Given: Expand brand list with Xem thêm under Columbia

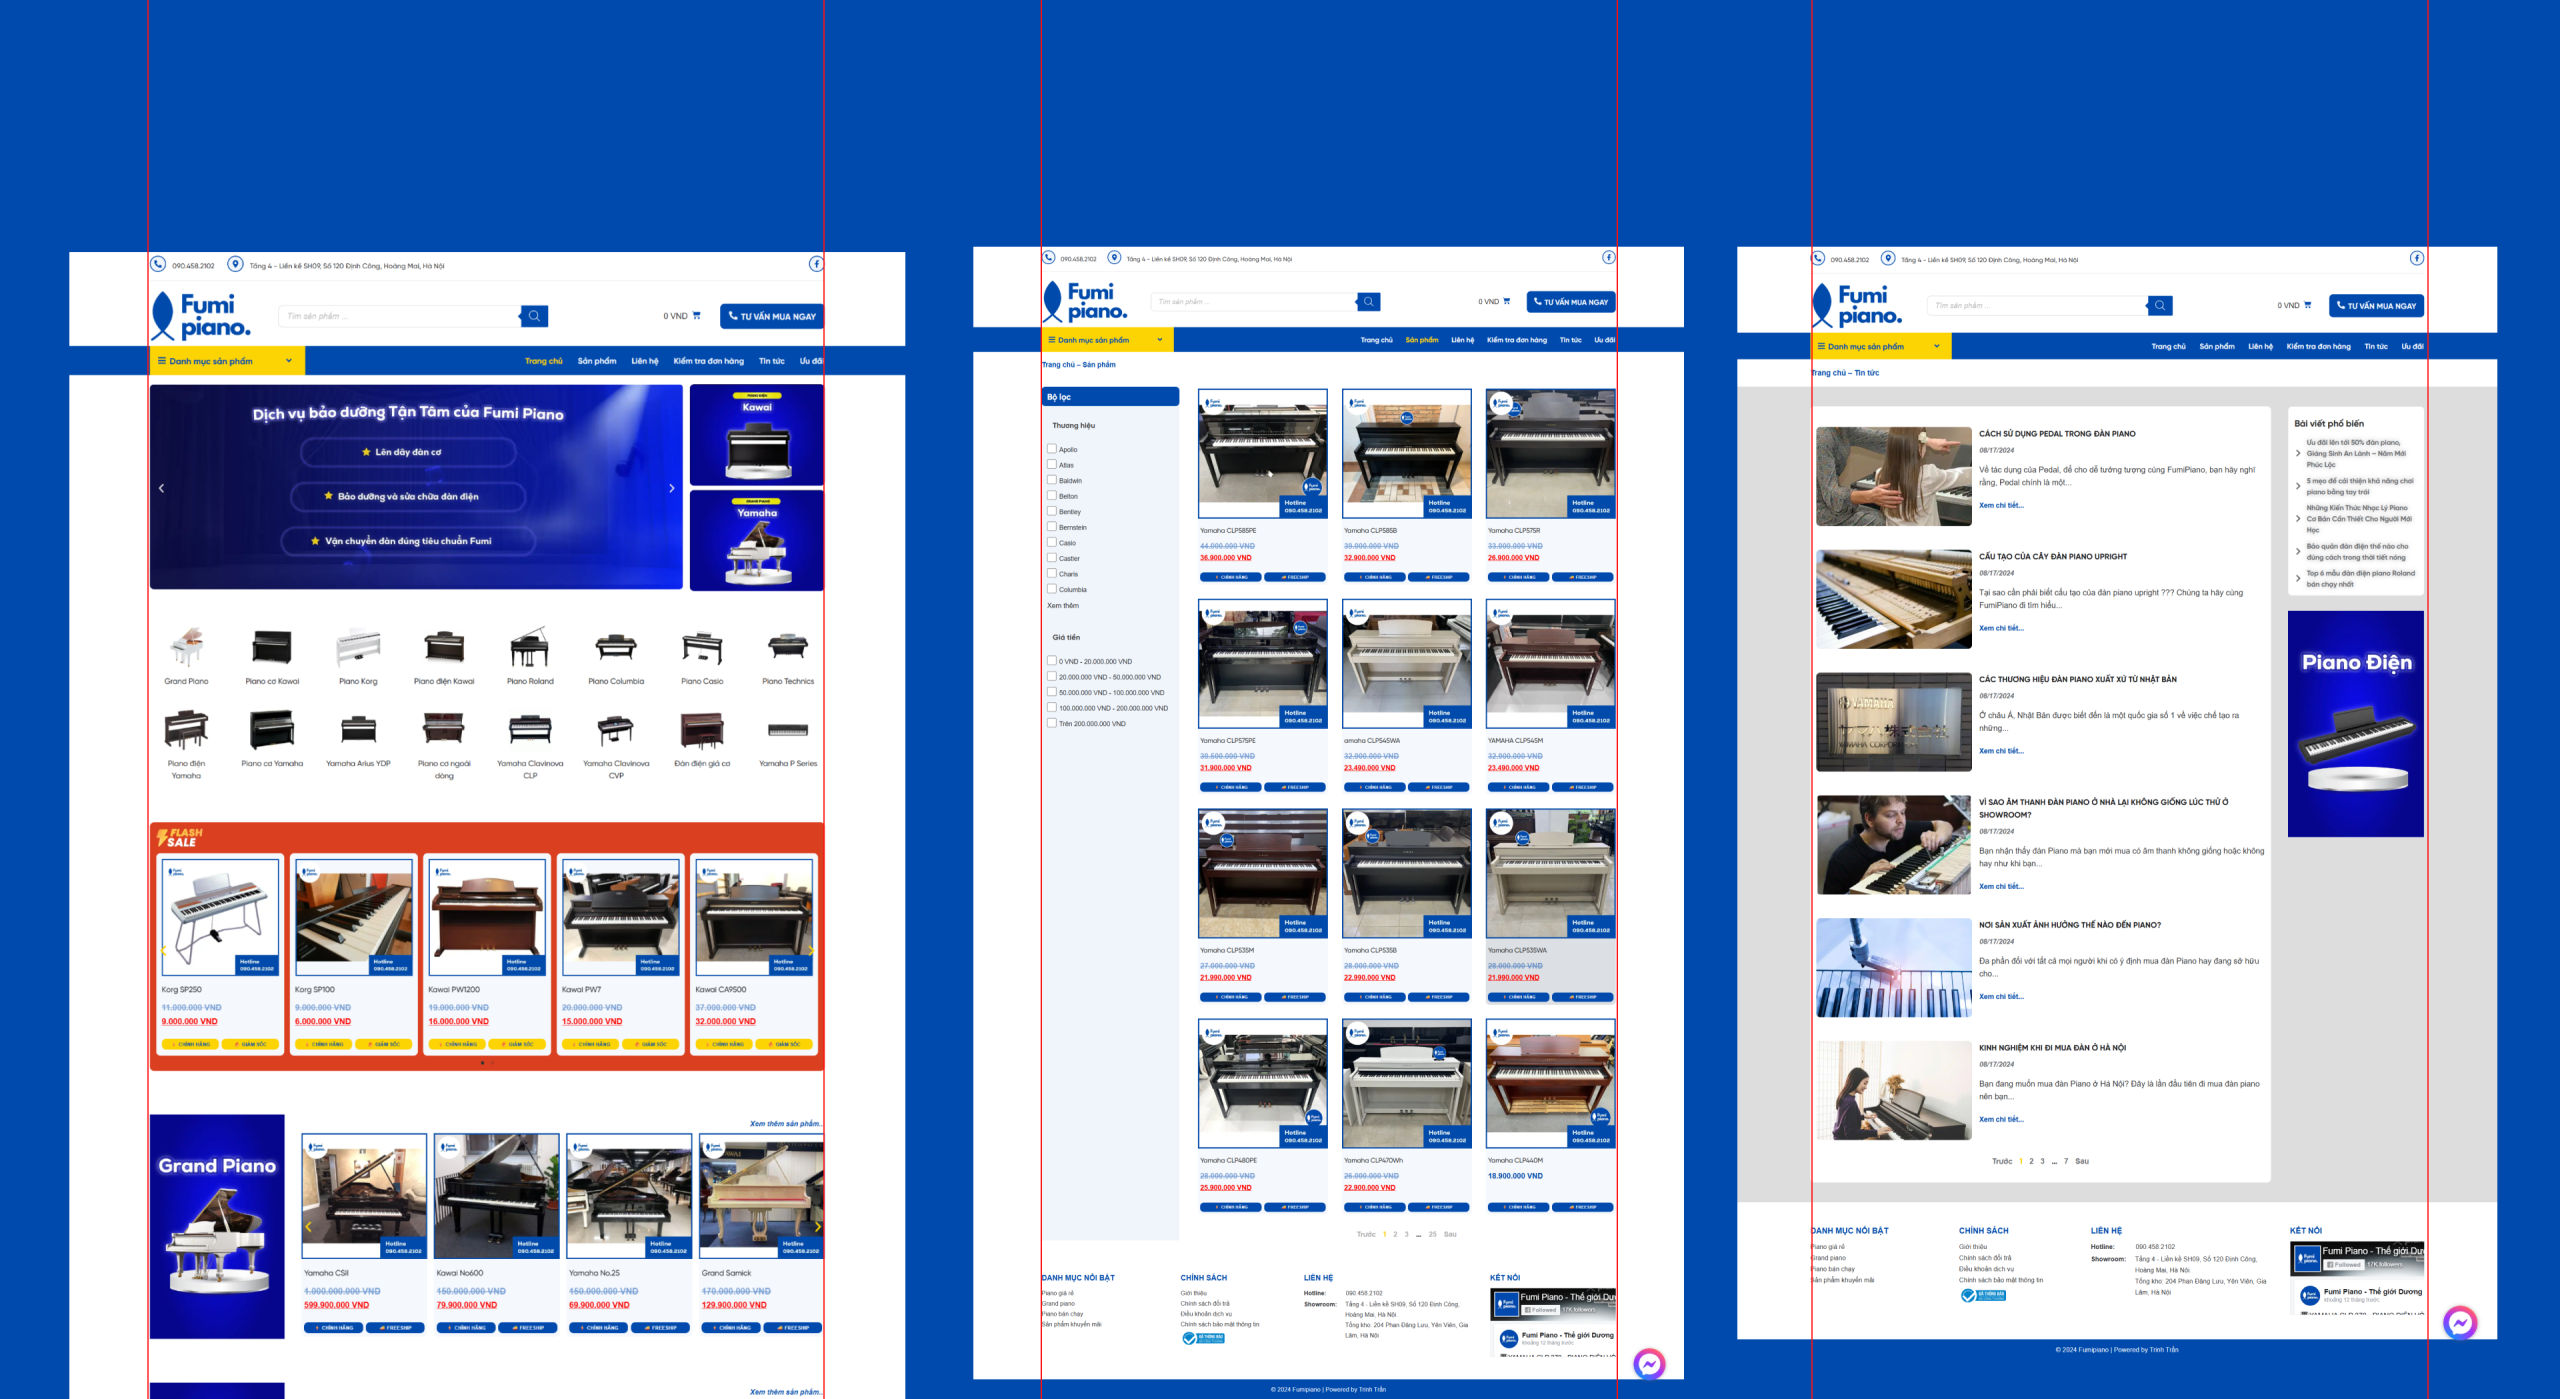Looking at the screenshot, I should 1062,605.
